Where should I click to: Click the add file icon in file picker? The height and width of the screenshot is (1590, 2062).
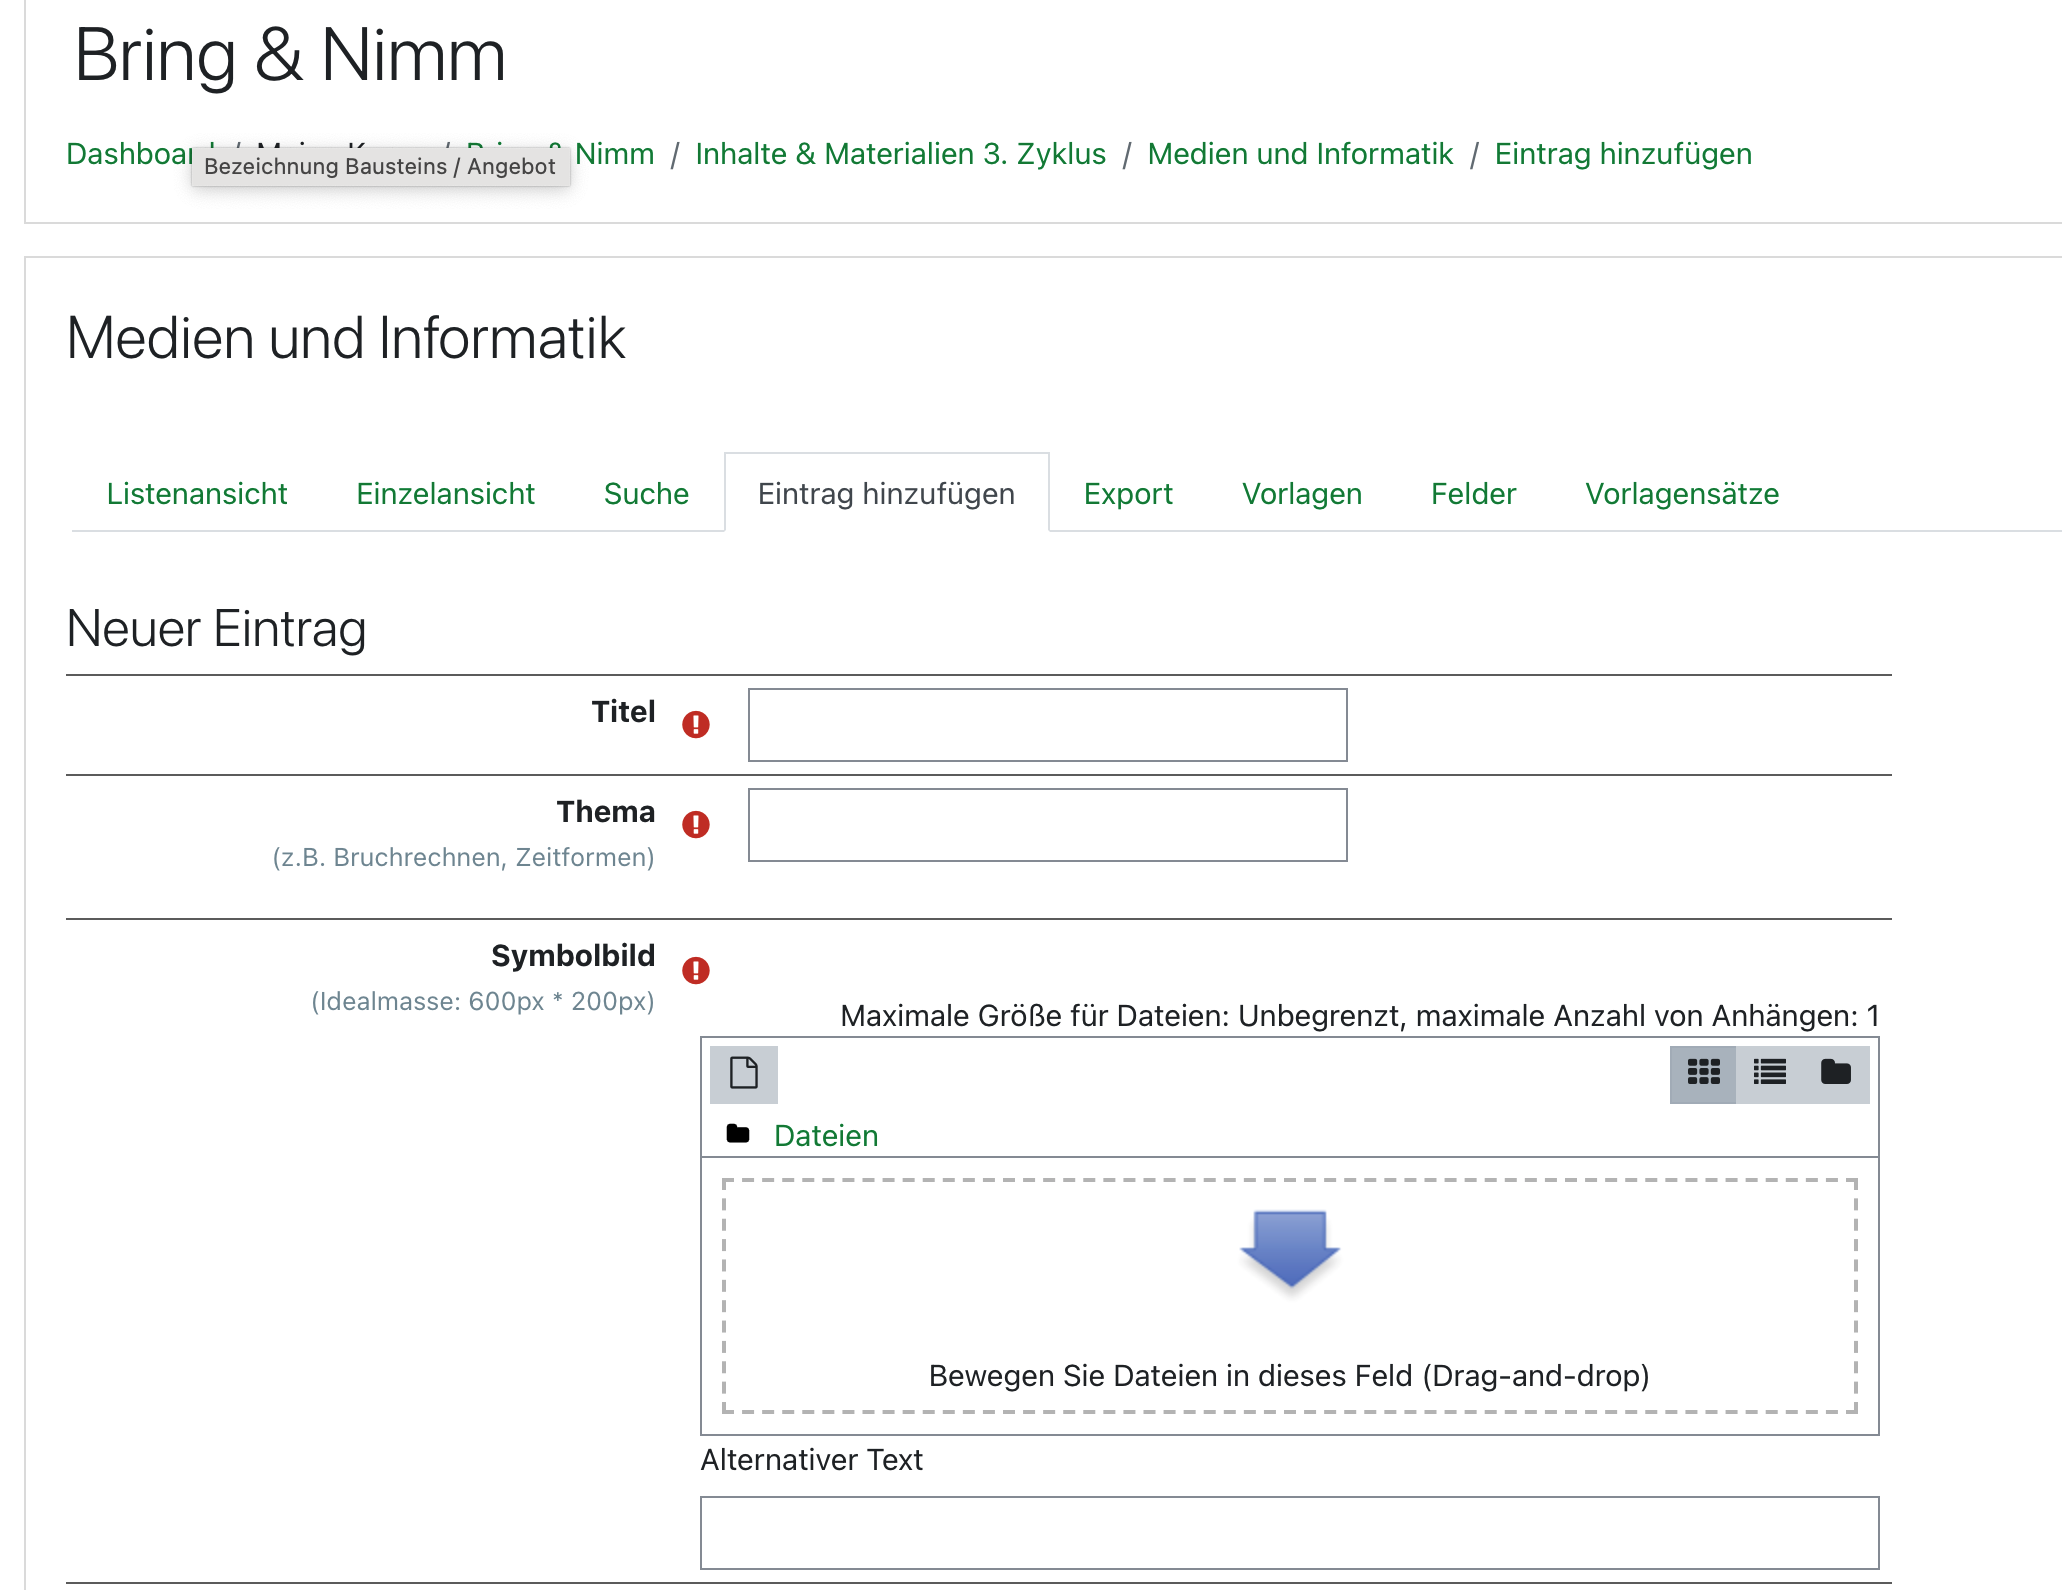pos(743,1073)
